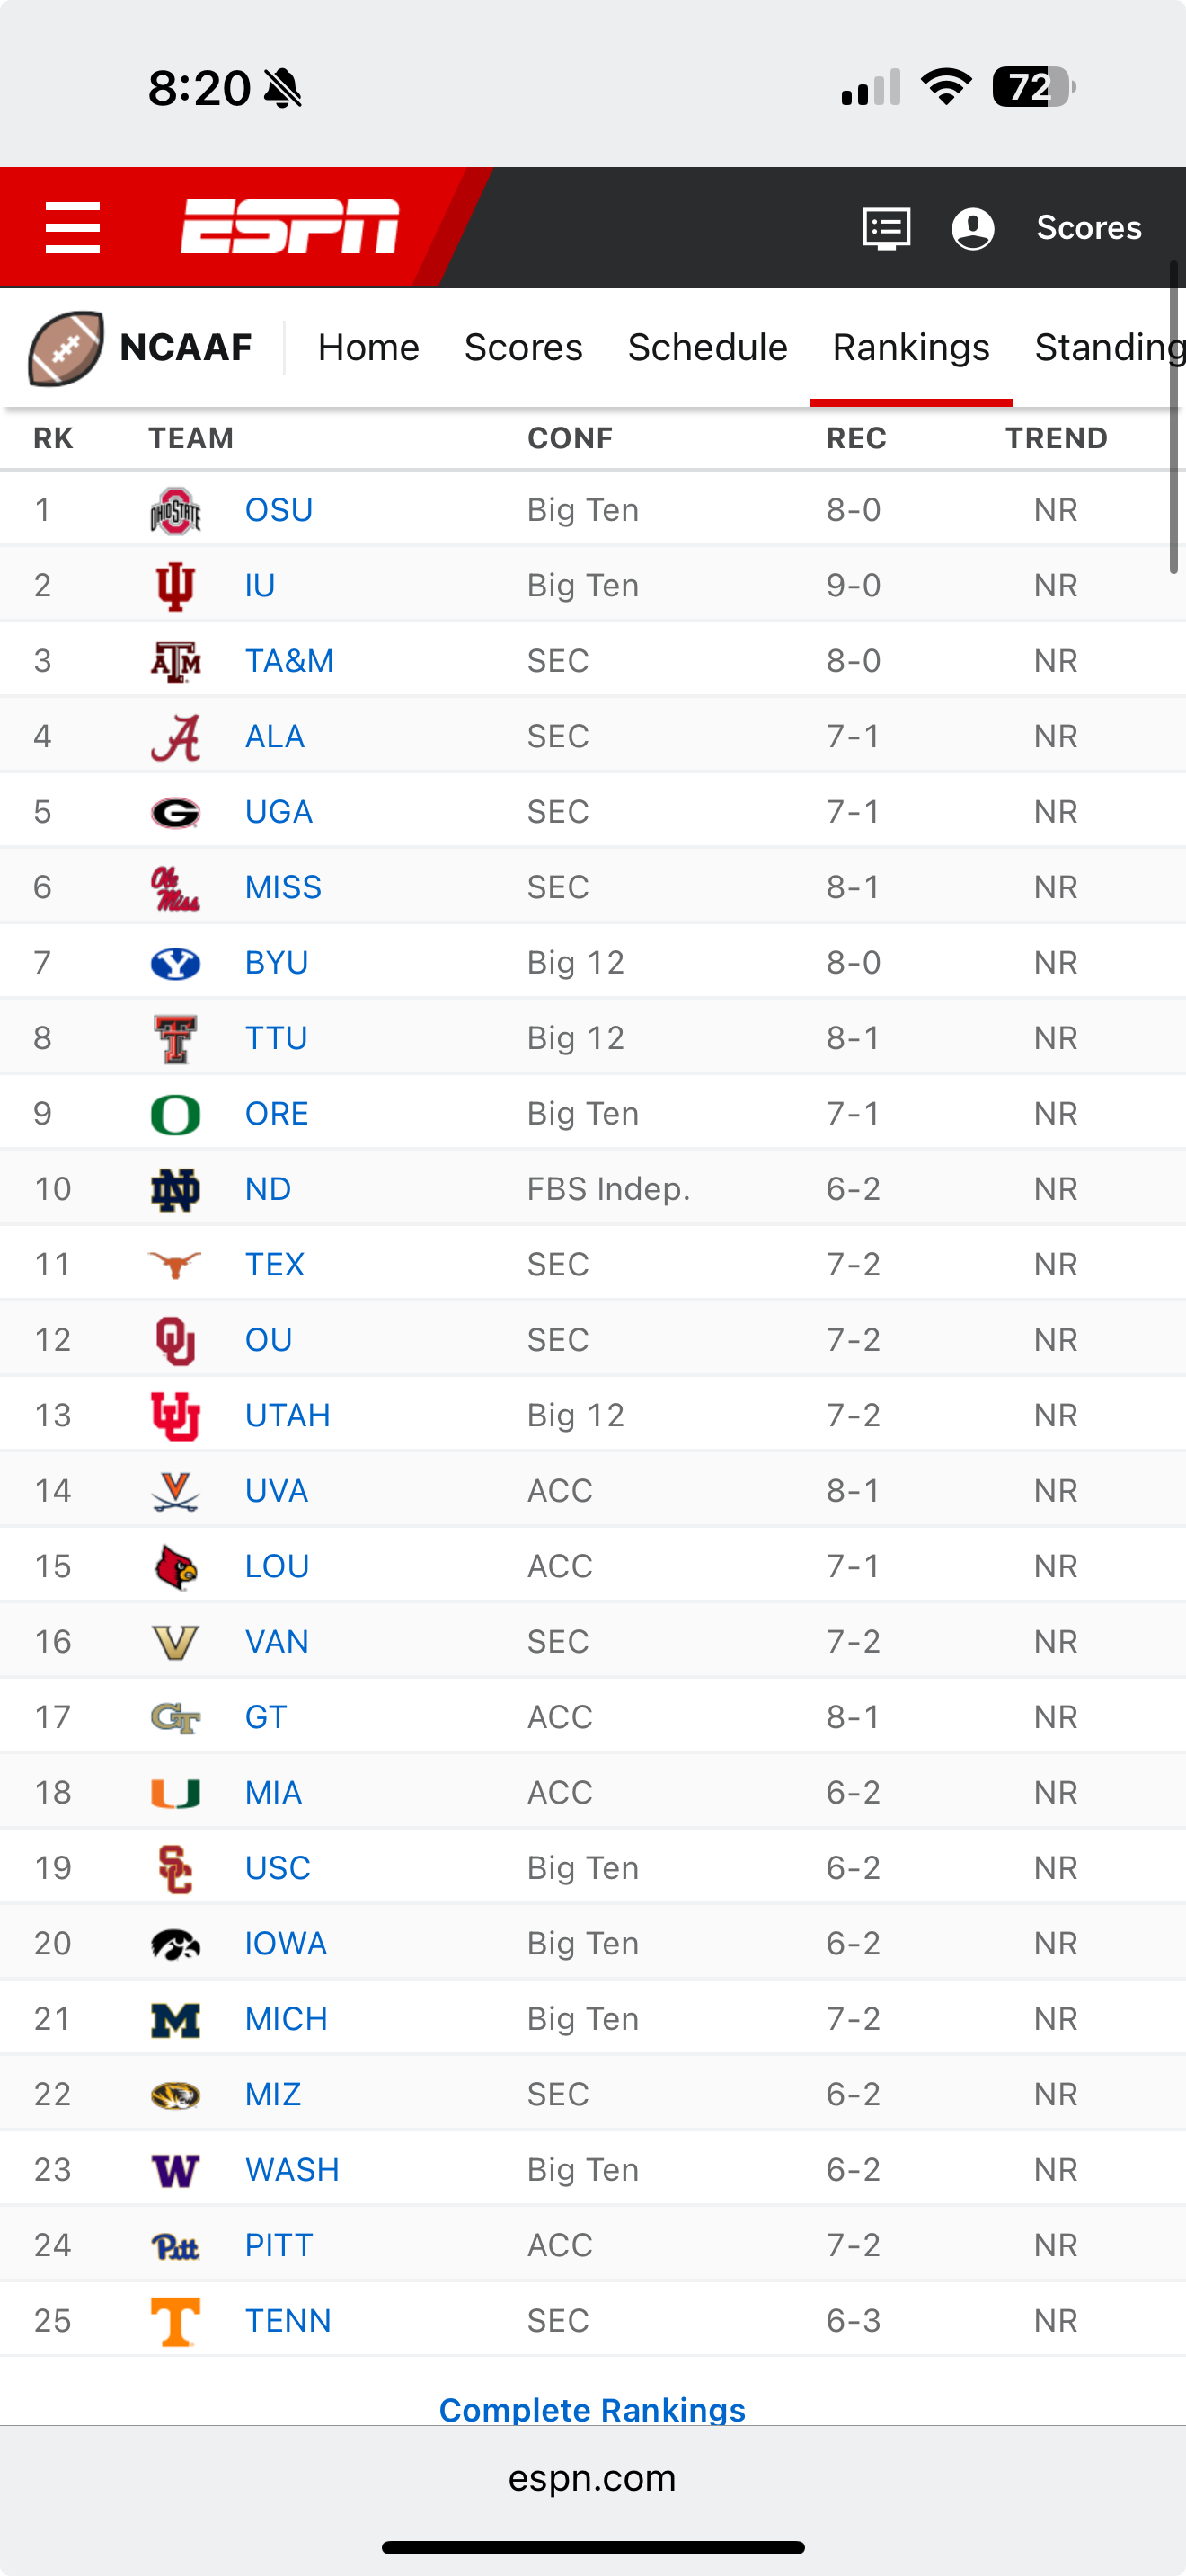Viewport: 1186px width, 2576px height.
Task: Select the Rankings tab
Action: pyautogui.click(x=910, y=348)
